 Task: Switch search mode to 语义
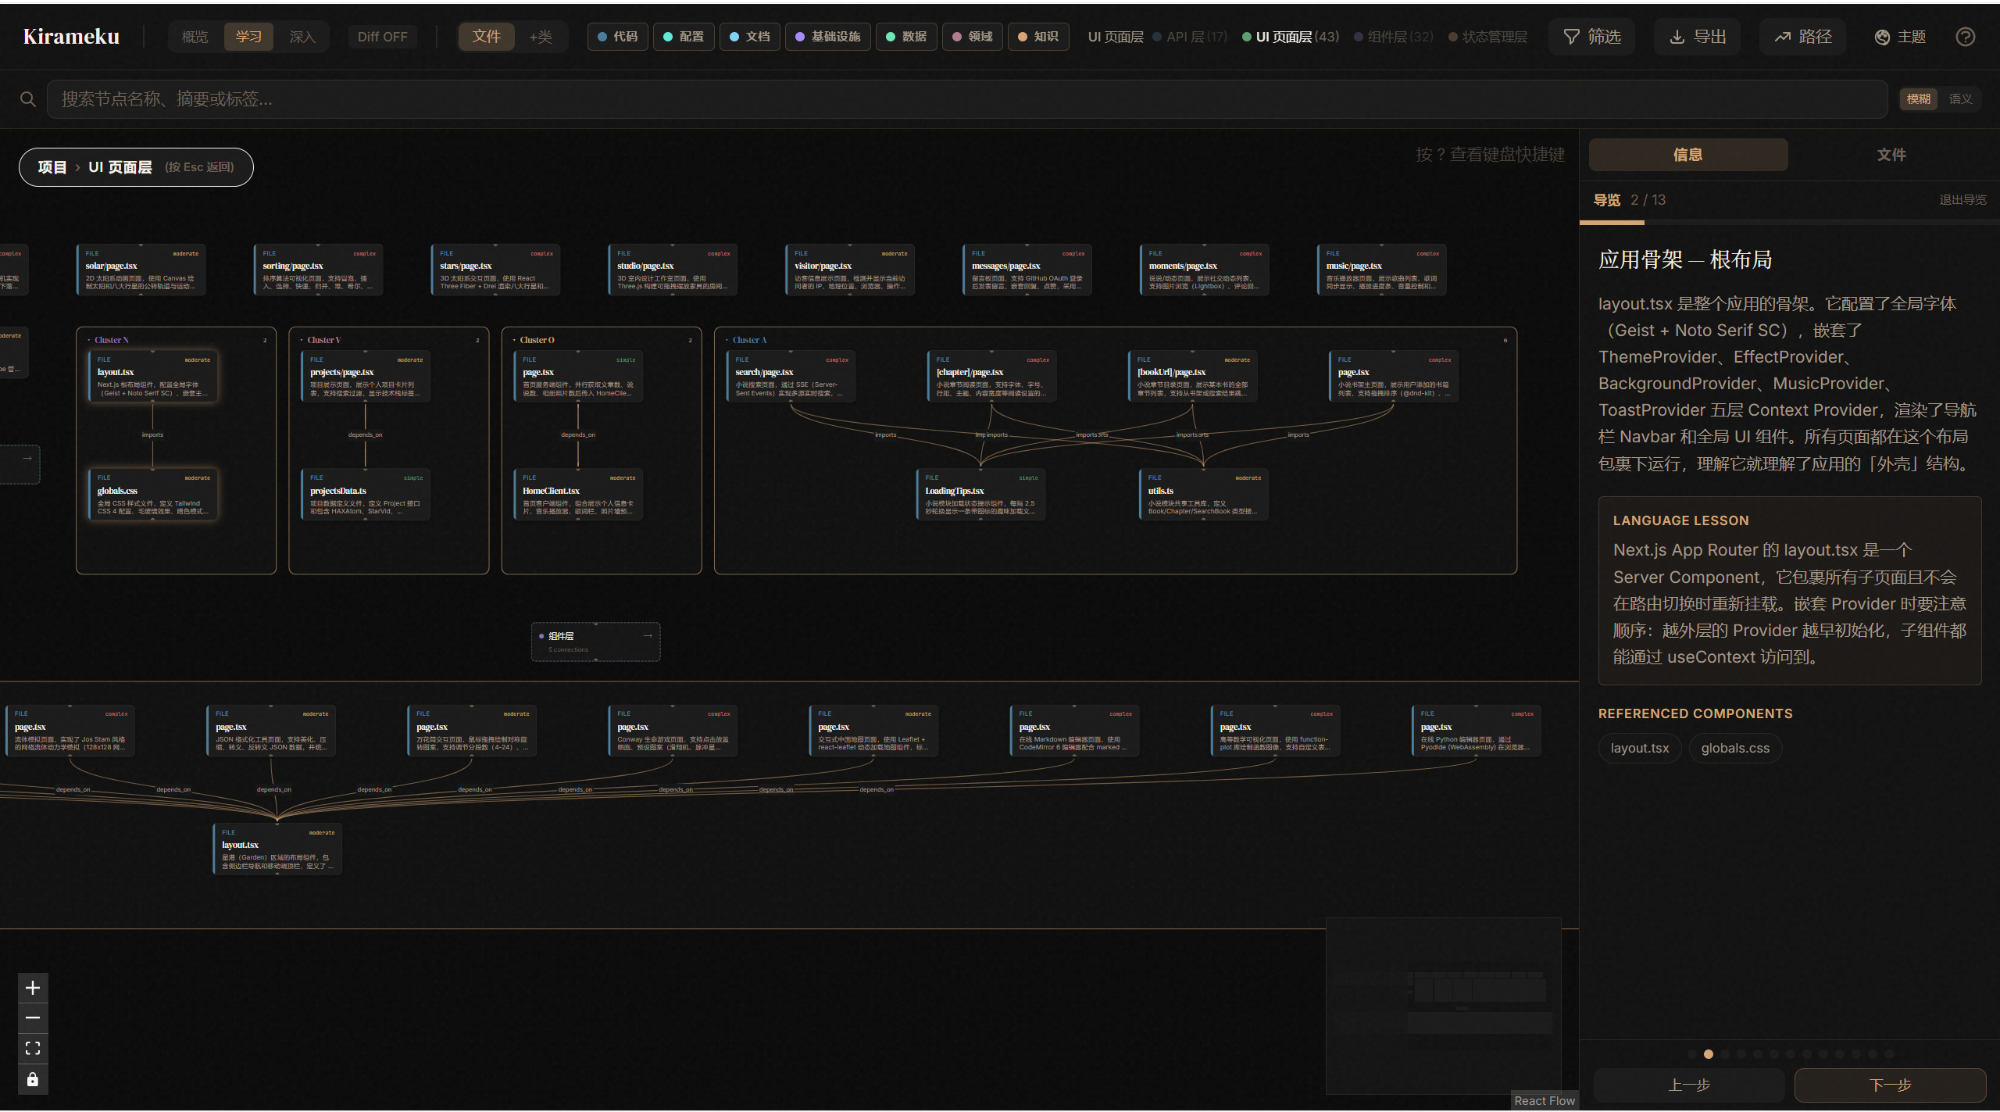tap(1960, 99)
